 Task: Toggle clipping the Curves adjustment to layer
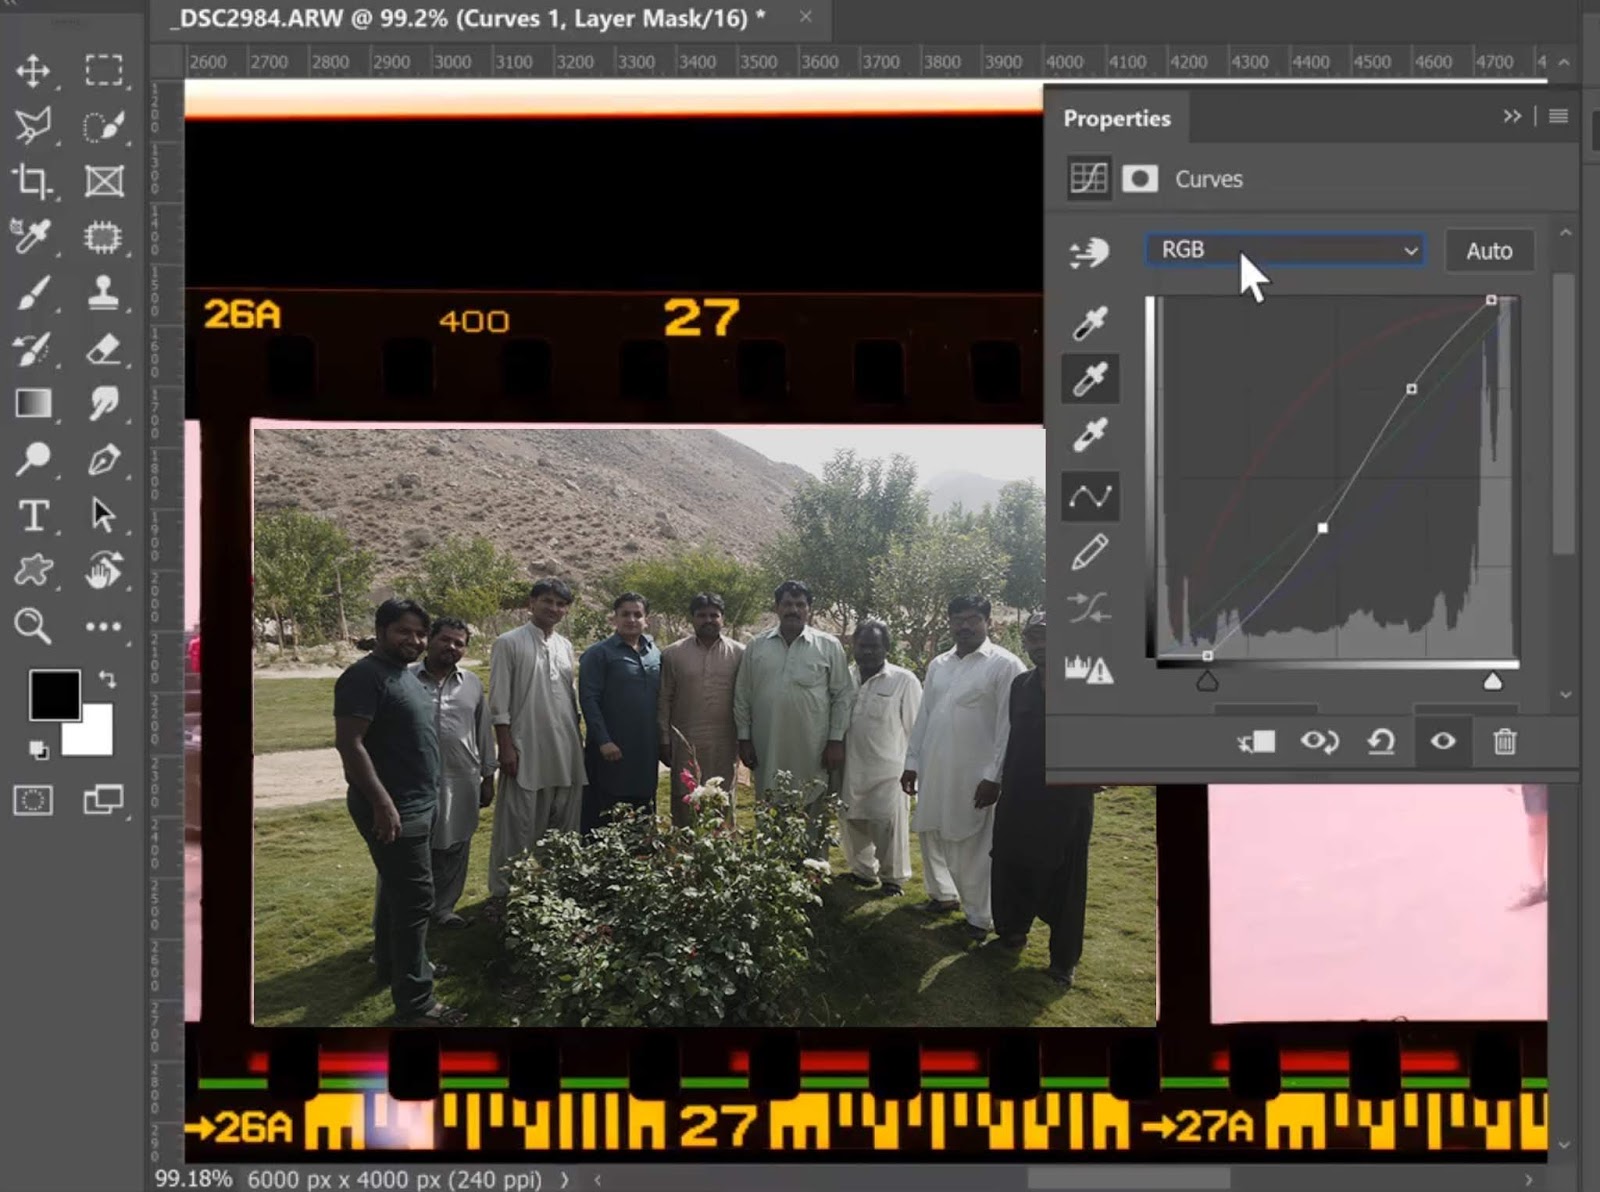coord(1256,742)
